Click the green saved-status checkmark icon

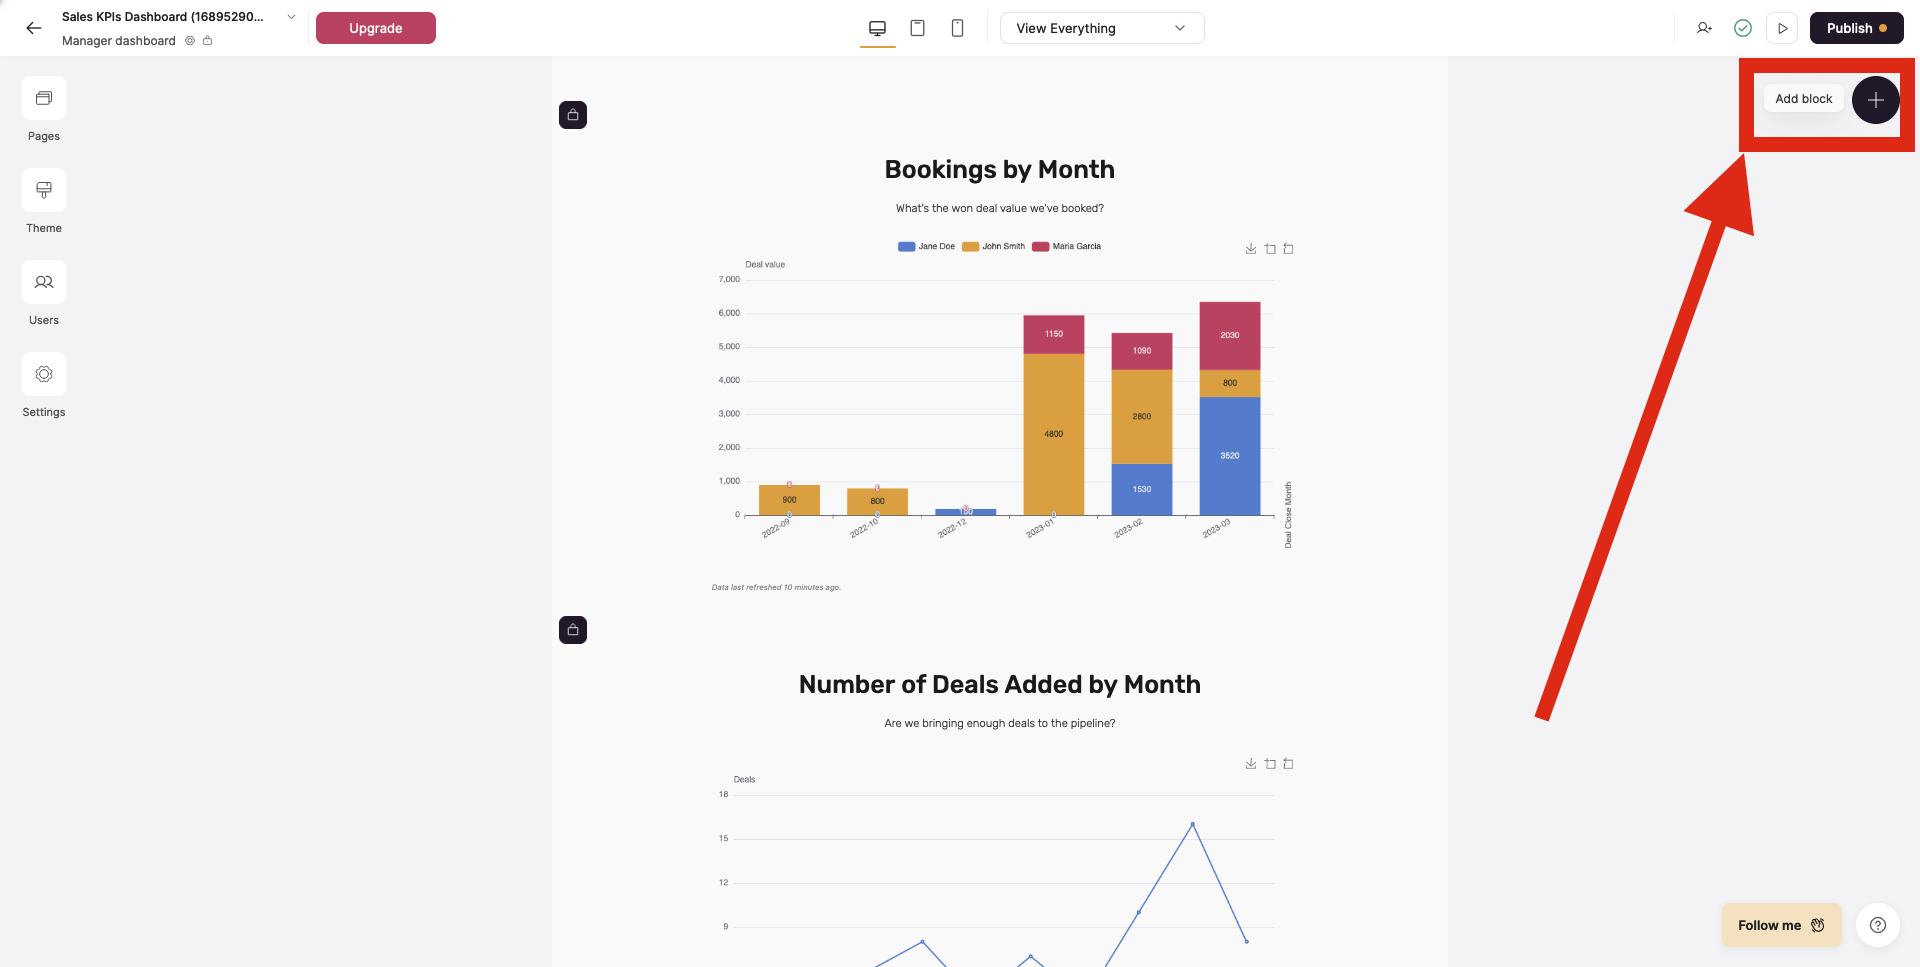[1743, 28]
